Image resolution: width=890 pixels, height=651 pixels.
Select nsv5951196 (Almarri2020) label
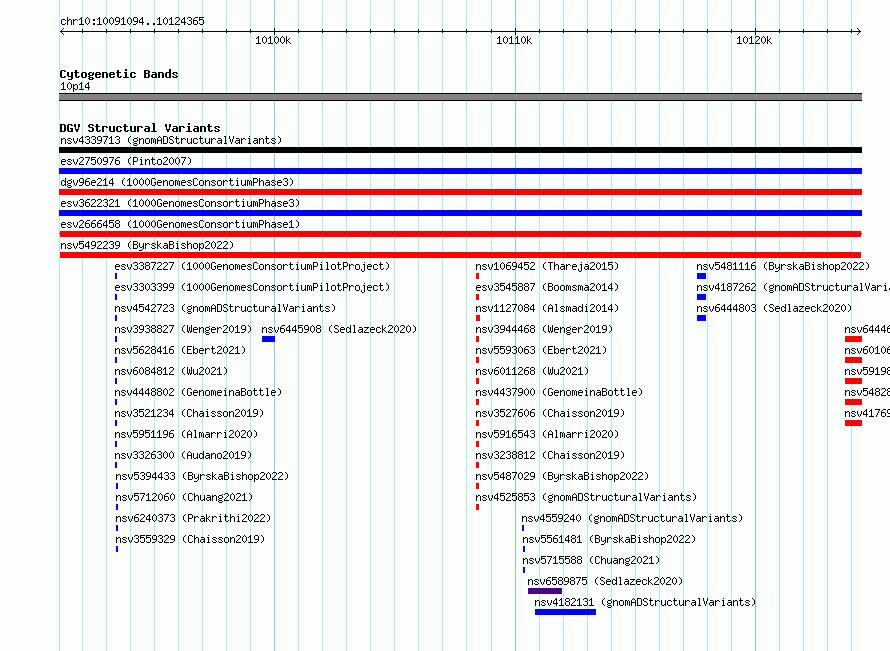186,434
